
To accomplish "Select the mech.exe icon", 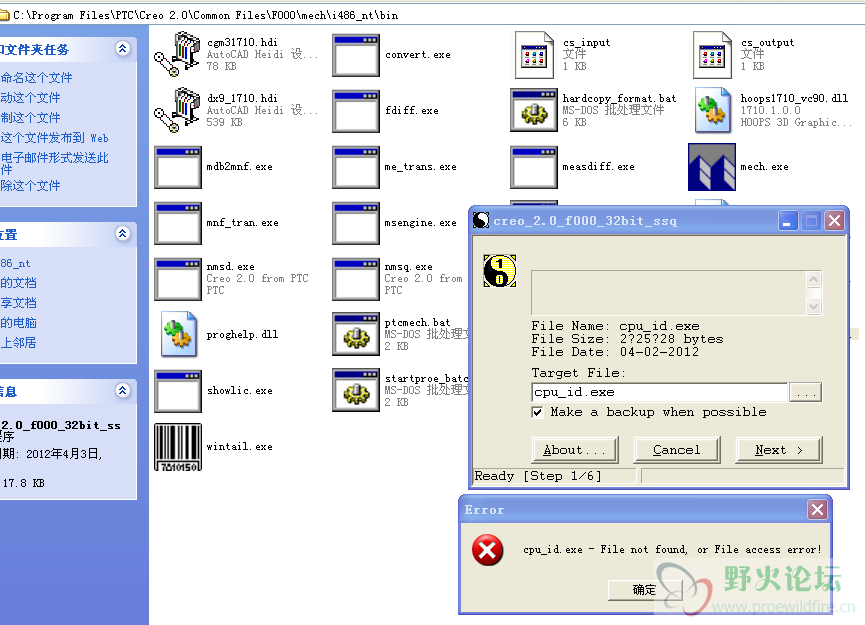I will [712, 167].
